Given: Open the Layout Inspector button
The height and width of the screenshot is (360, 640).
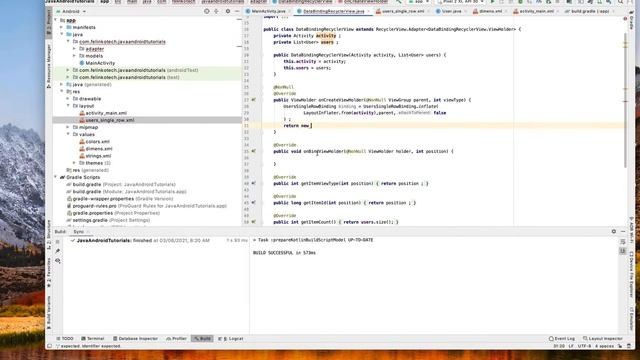Looking at the screenshot, I should (603, 338).
